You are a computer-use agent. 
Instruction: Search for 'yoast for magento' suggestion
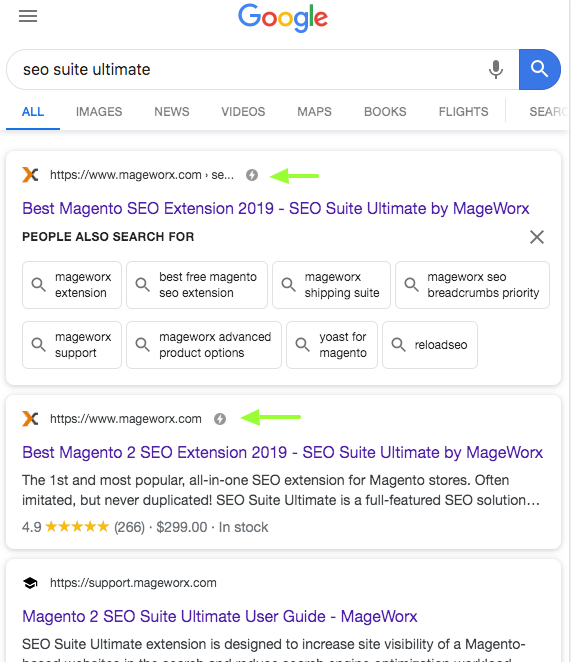[x=332, y=345]
